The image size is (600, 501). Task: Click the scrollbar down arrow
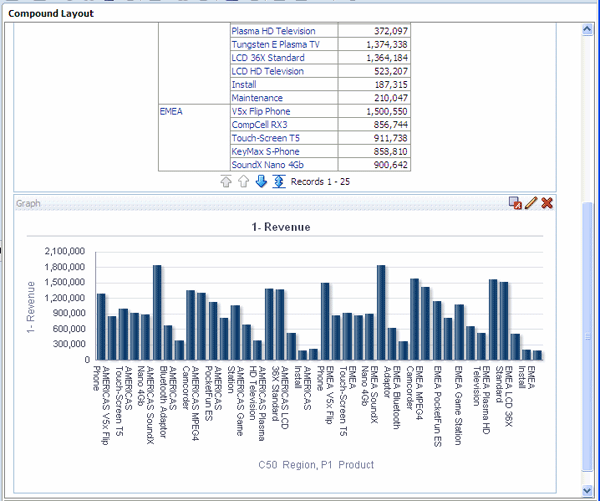click(x=587, y=490)
